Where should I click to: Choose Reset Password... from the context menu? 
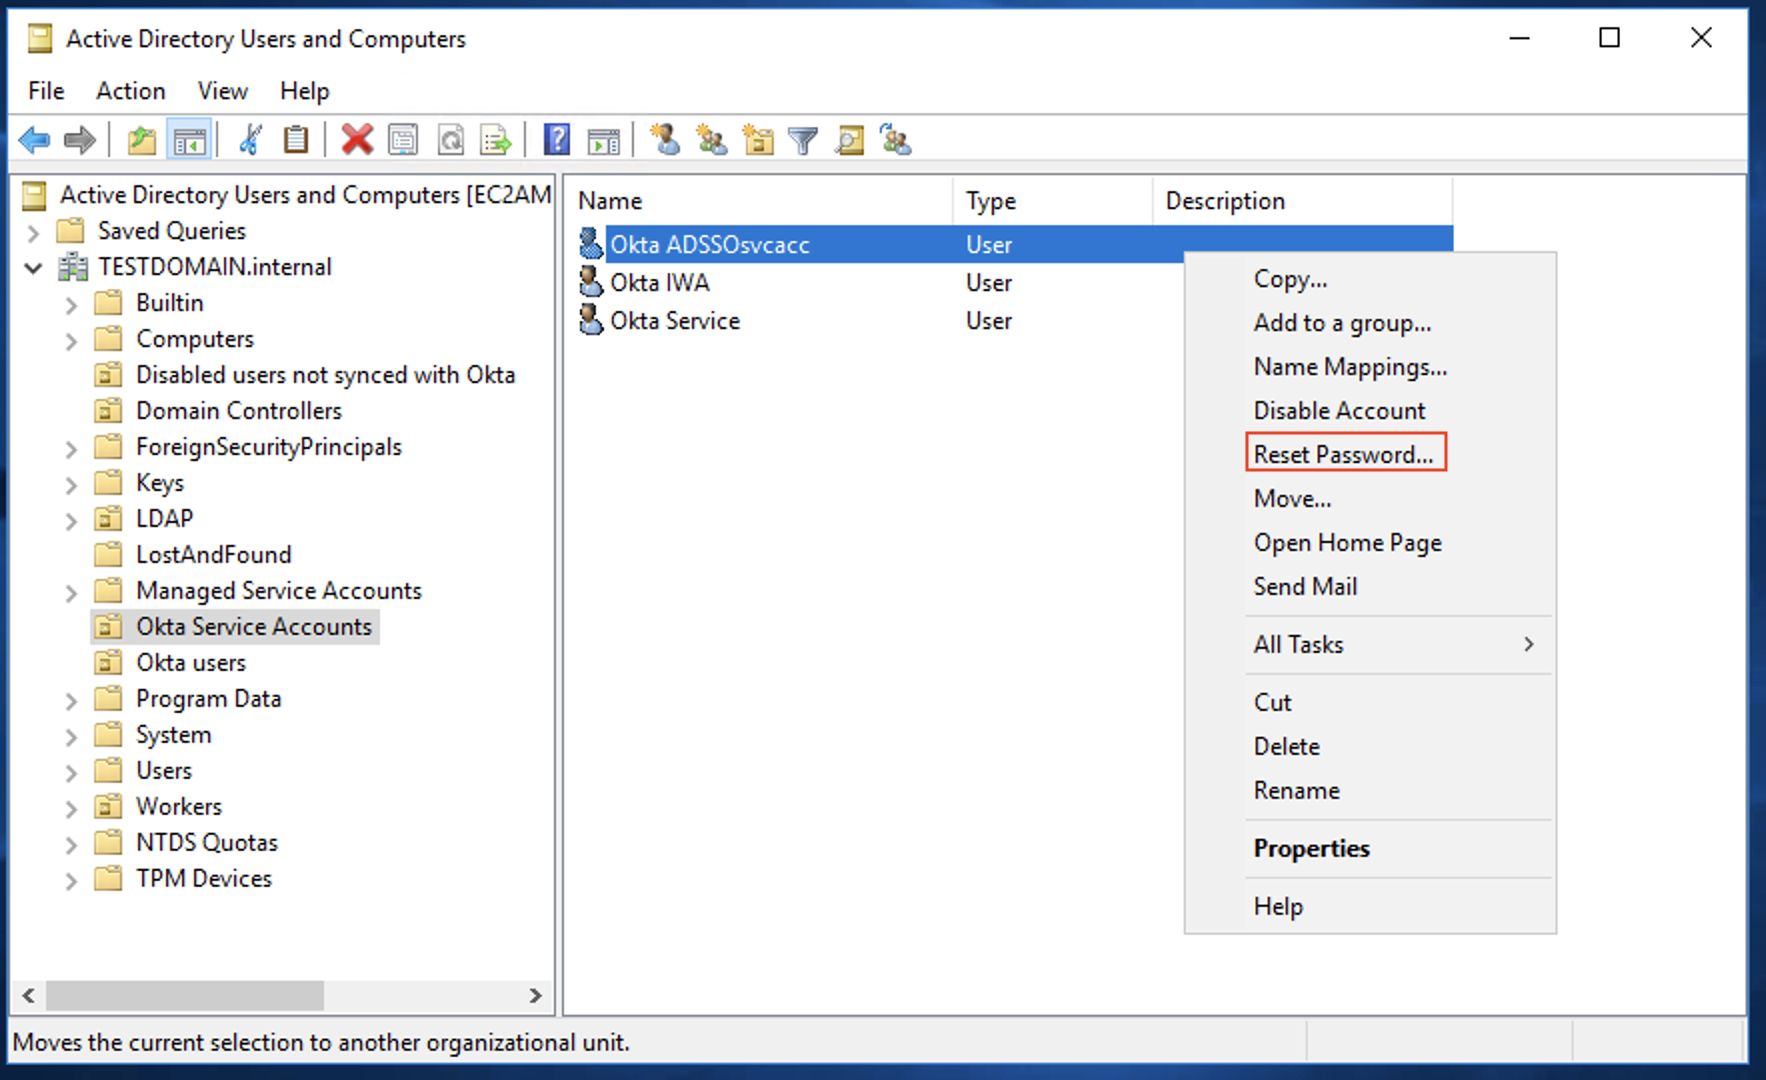(1344, 454)
